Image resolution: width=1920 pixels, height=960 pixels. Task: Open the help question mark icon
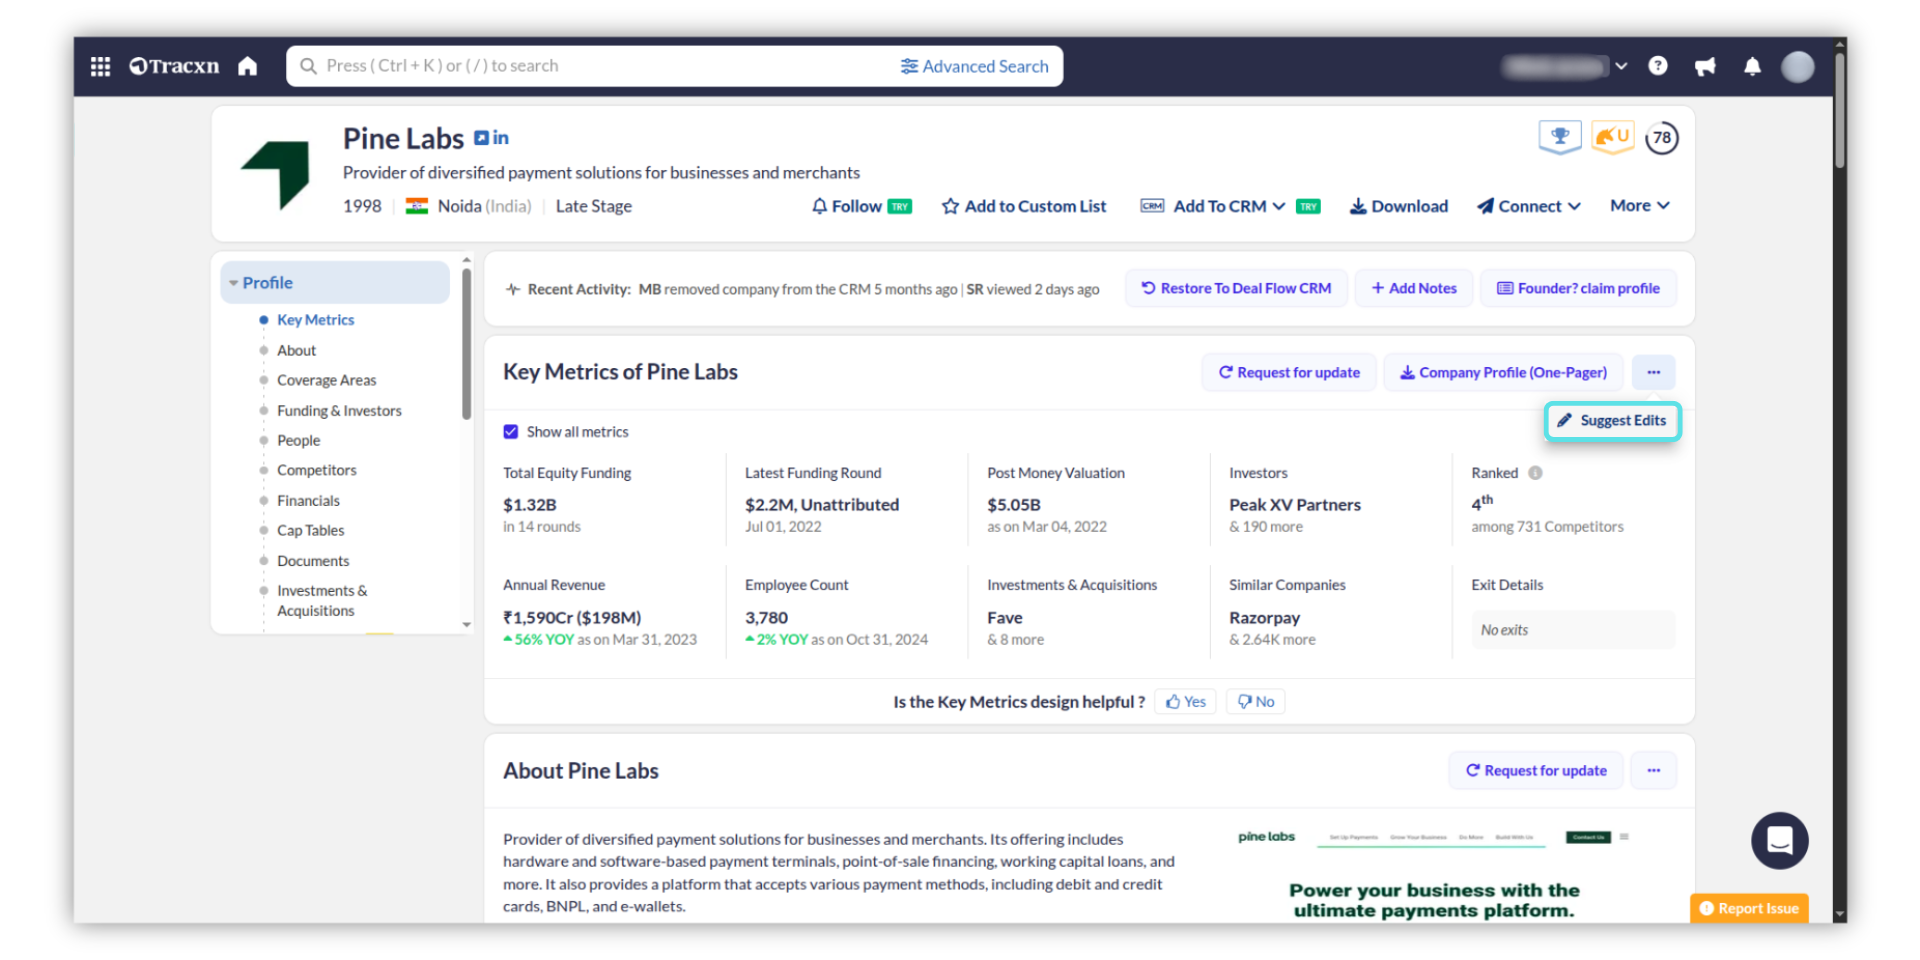(1657, 66)
